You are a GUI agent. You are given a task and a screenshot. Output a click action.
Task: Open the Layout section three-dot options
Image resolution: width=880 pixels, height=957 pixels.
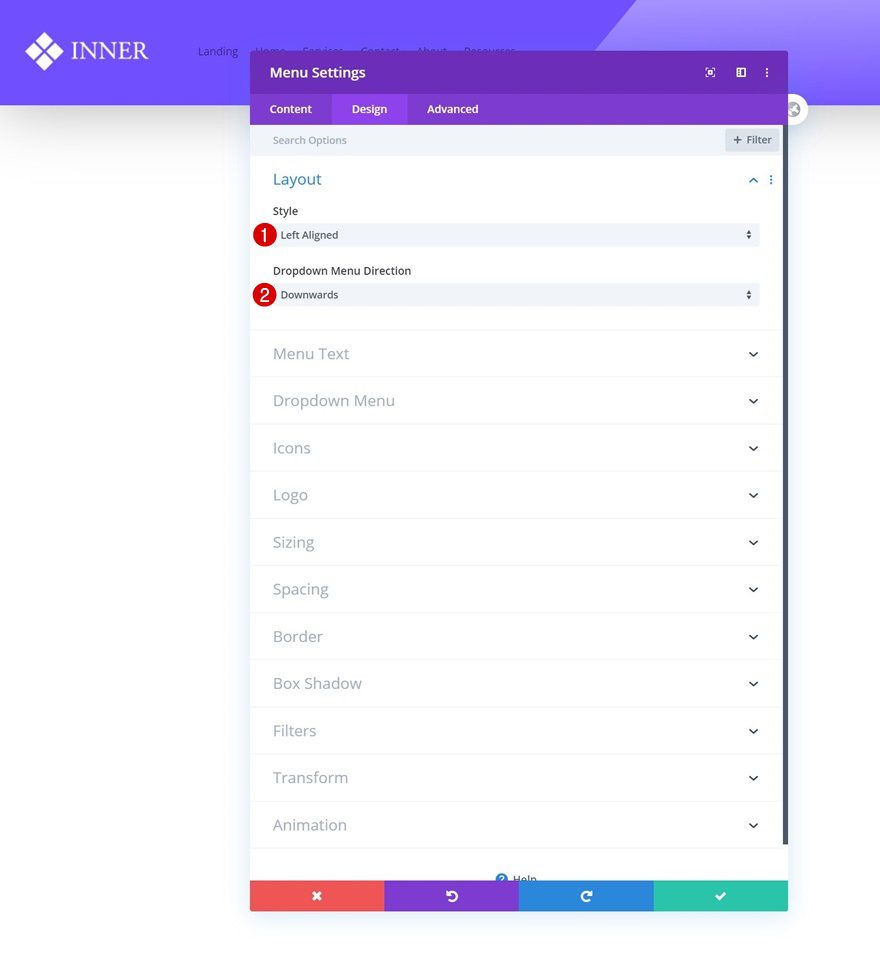click(771, 180)
